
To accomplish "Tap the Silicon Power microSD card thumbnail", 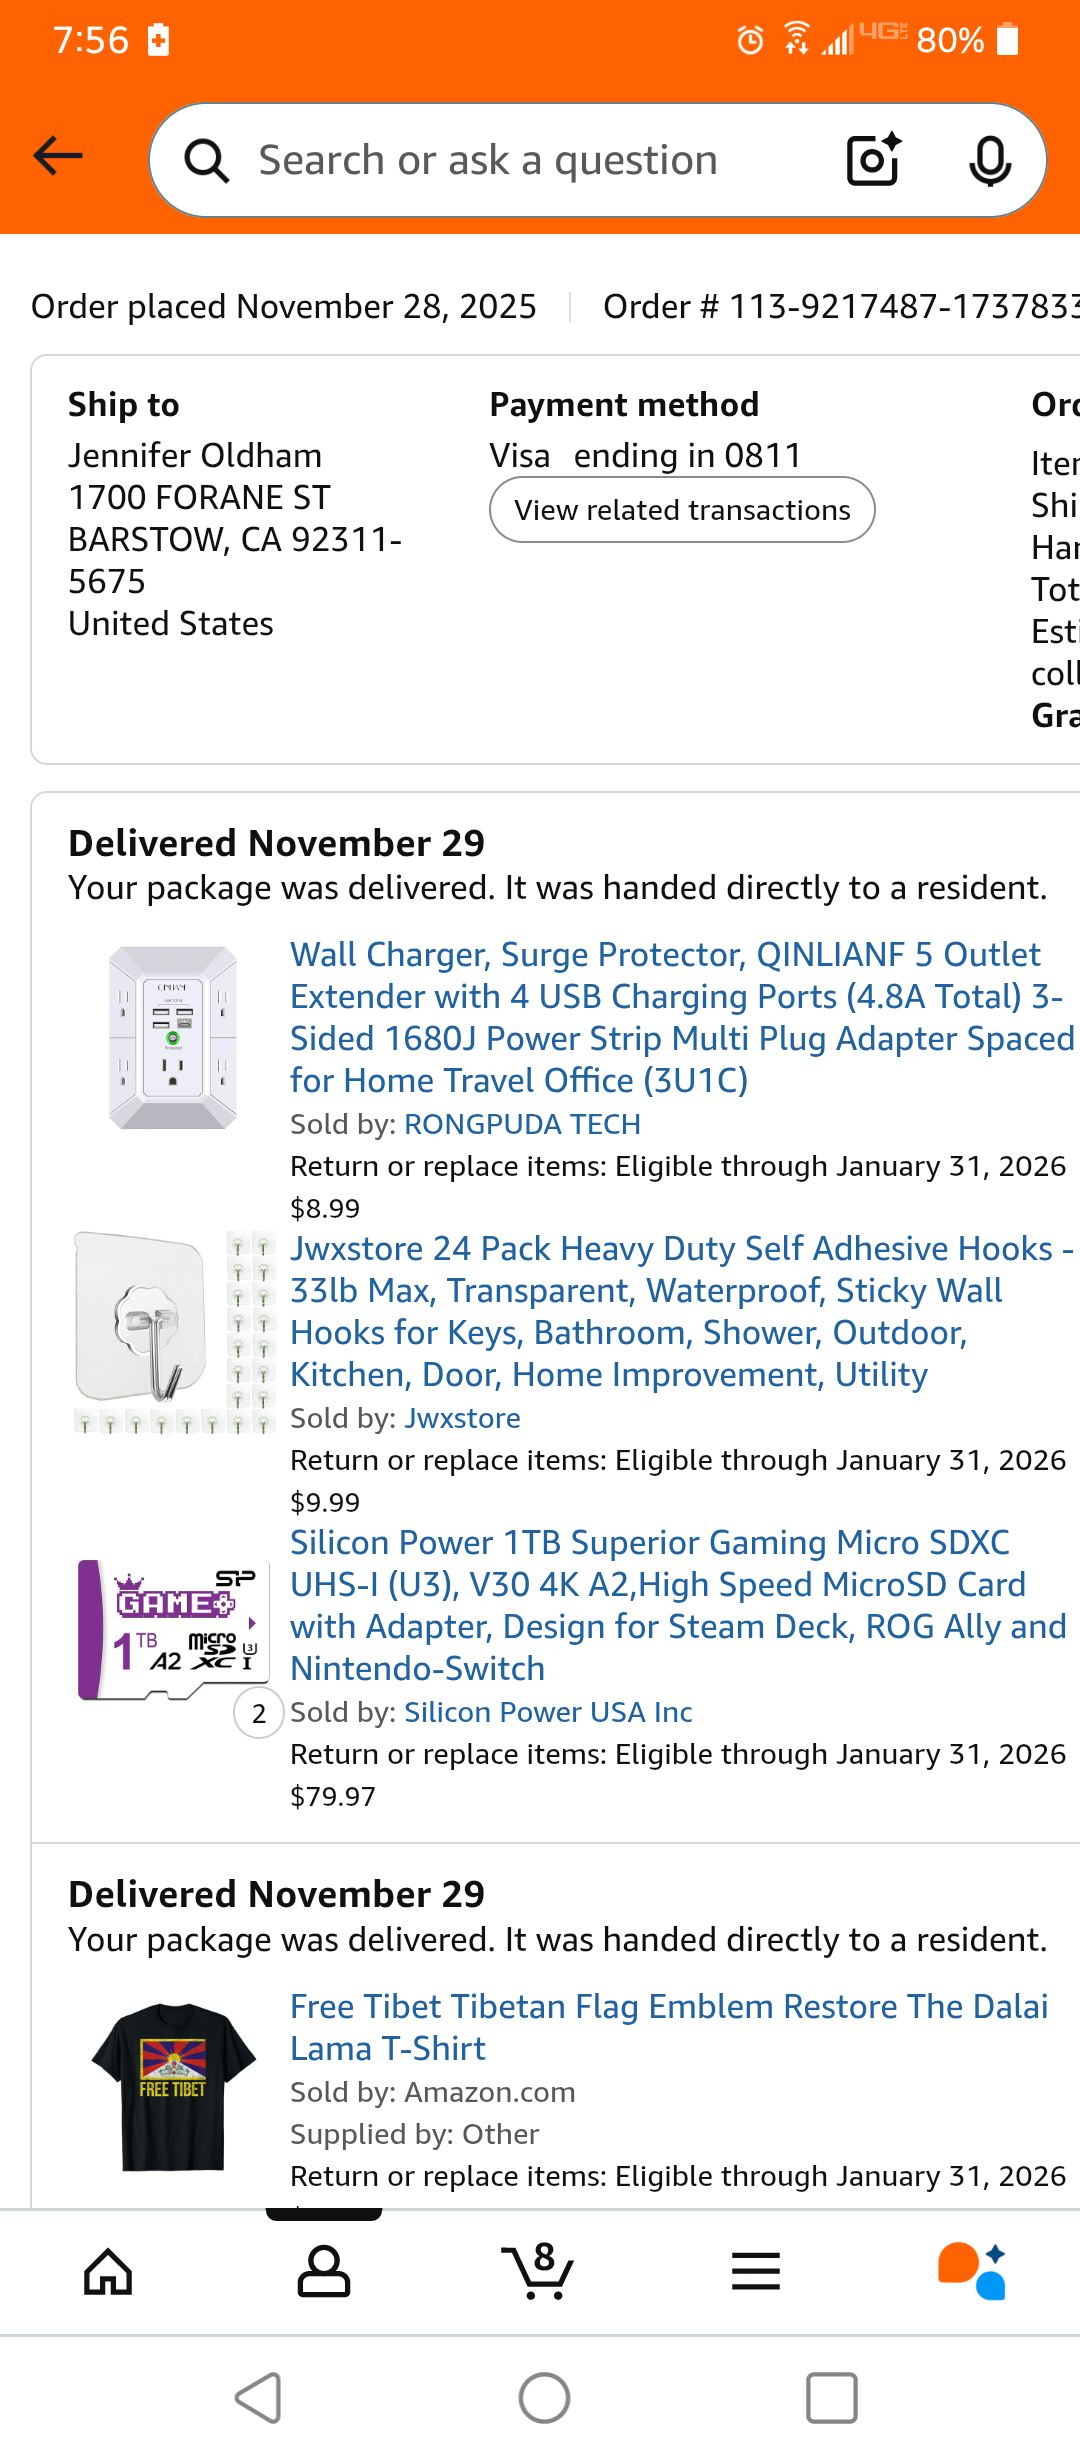I will [x=172, y=1630].
